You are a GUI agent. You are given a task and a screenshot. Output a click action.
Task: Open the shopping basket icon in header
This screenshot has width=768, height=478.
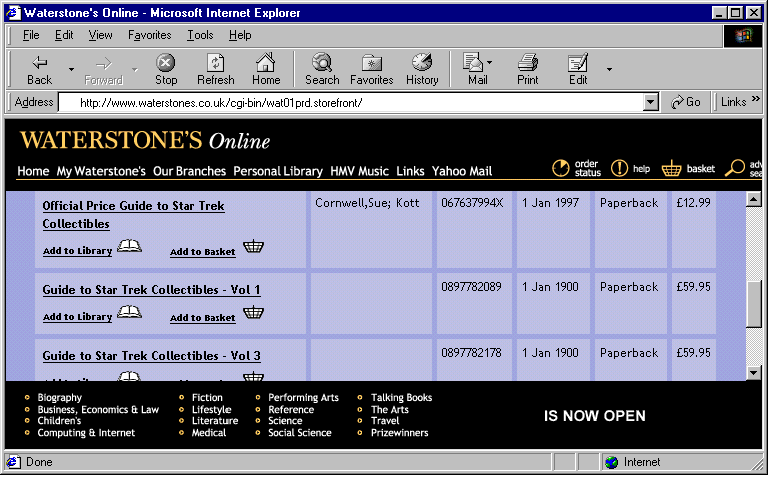671,168
